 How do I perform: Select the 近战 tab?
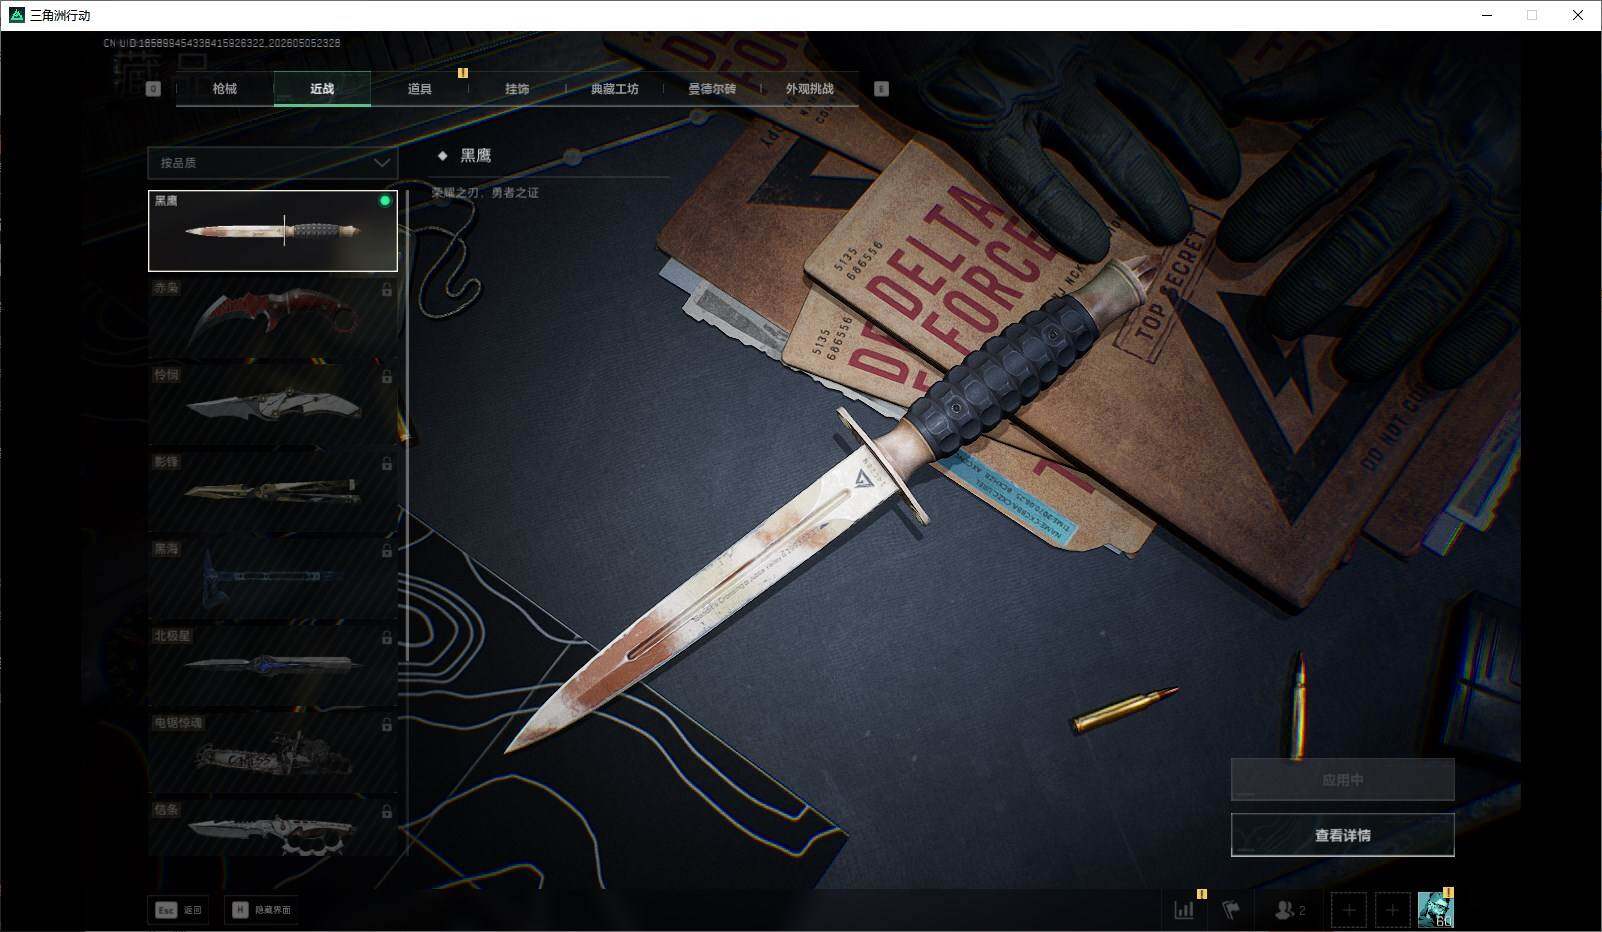pyautogui.click(x=322, y=89)
